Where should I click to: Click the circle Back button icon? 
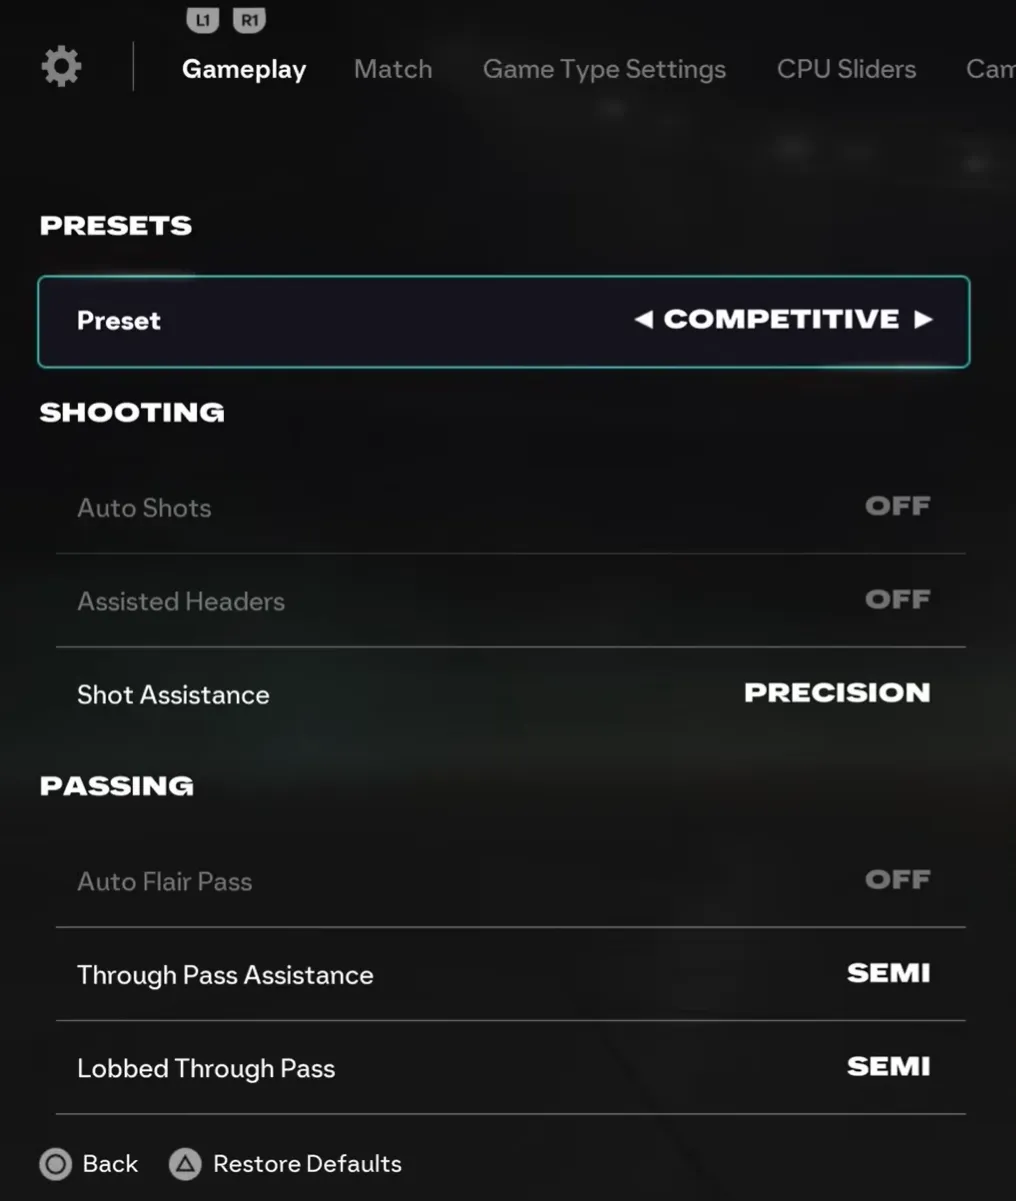[x=56, y=1164]
